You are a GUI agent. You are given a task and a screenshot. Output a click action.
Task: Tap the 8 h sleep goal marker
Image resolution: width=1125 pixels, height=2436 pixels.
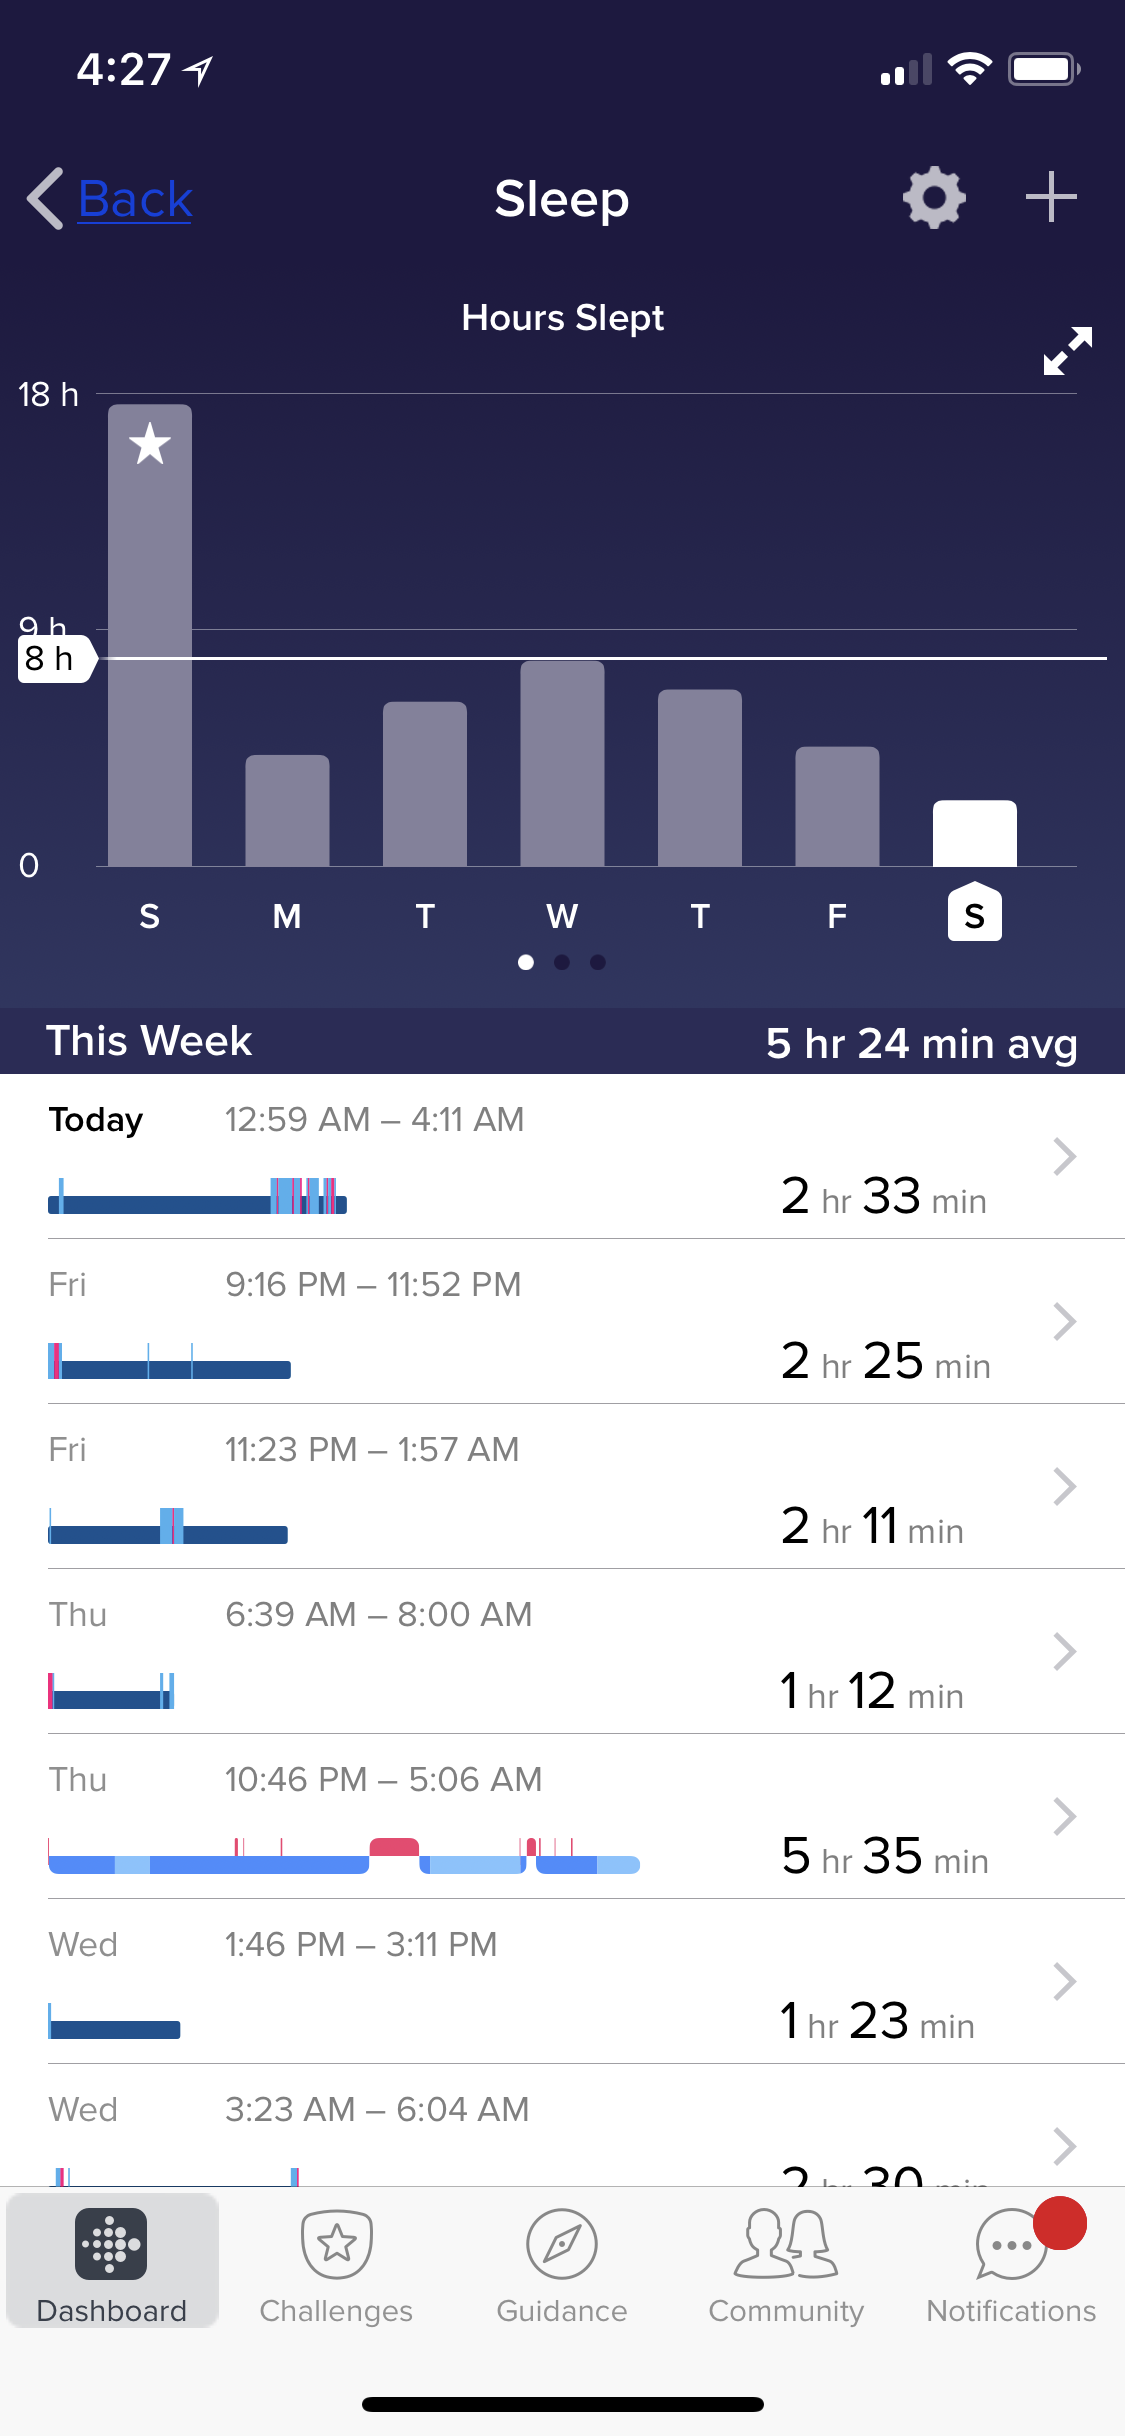(x=52, y=659)
